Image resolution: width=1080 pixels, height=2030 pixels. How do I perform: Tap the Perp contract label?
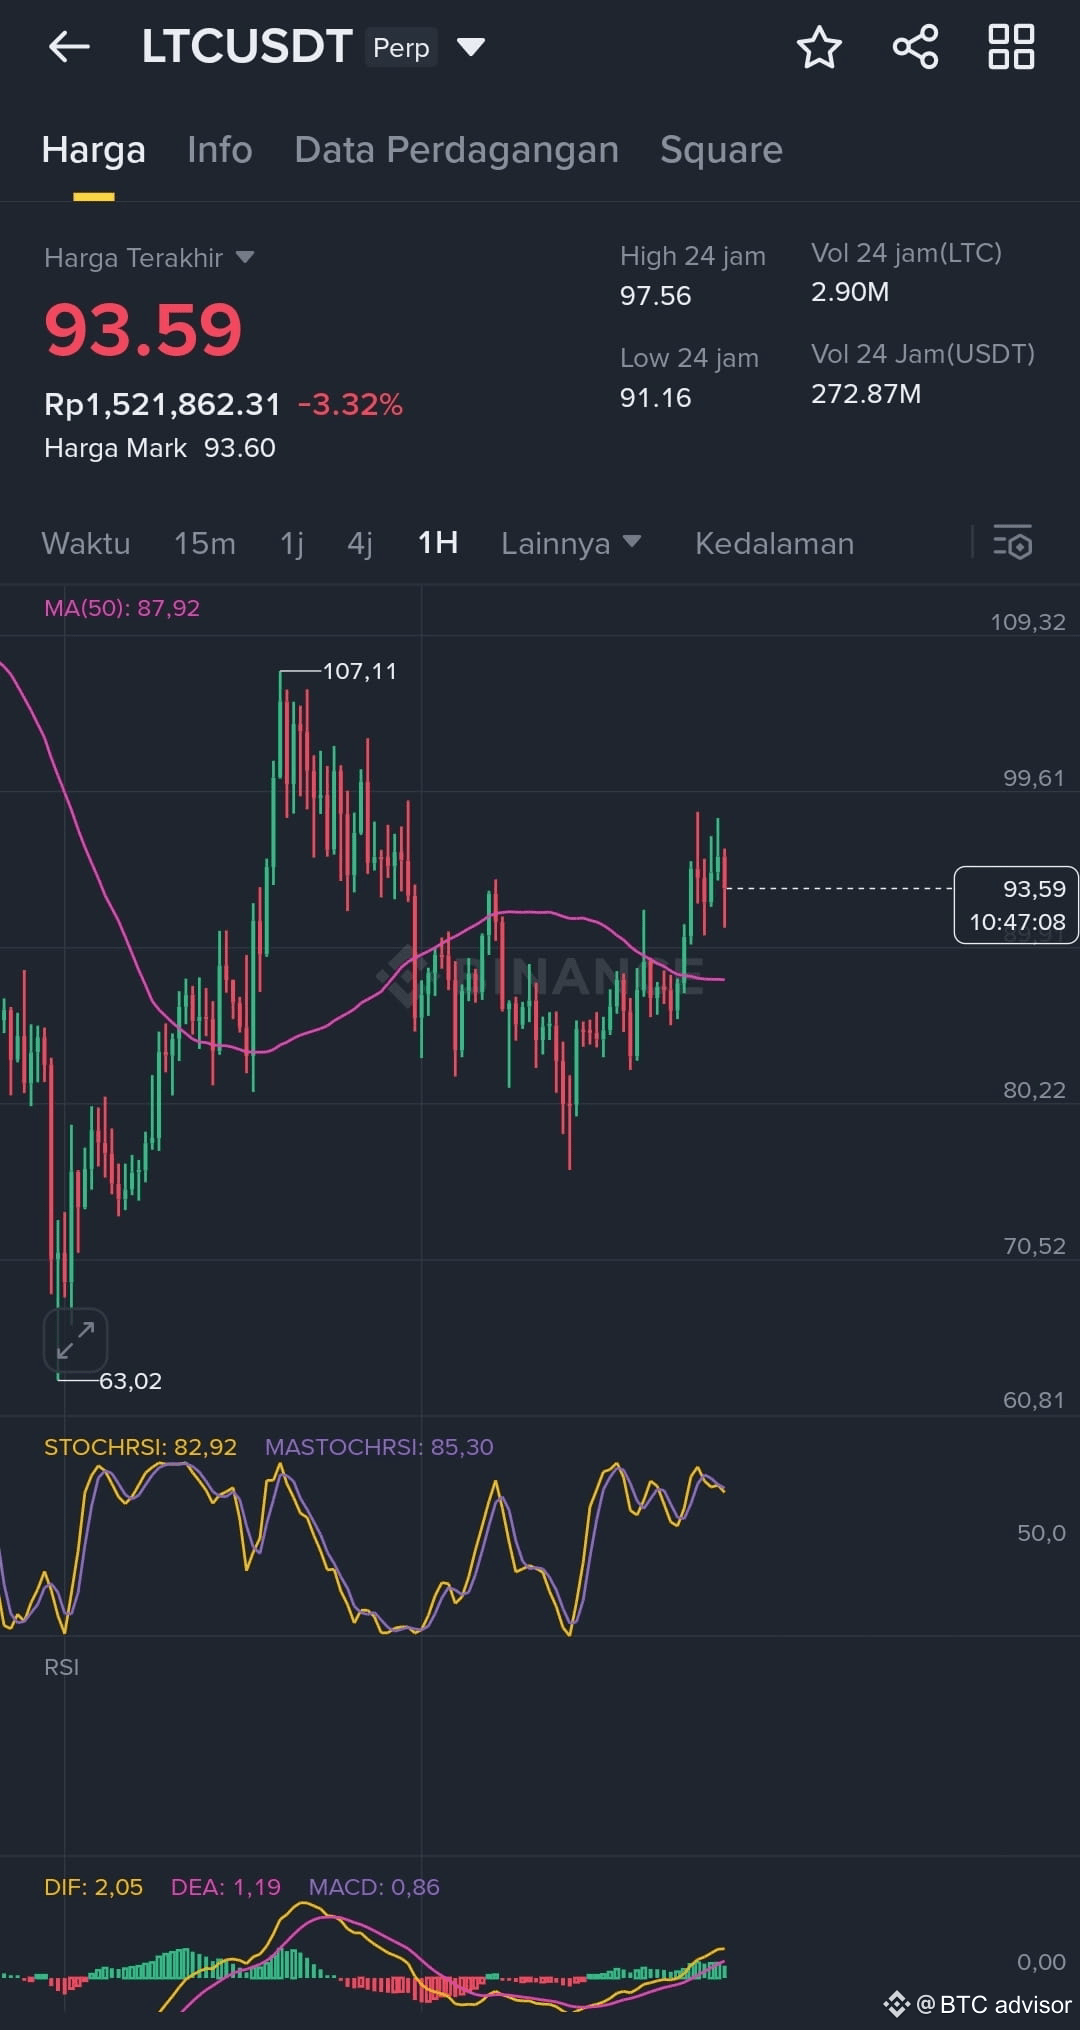point(401,47)
